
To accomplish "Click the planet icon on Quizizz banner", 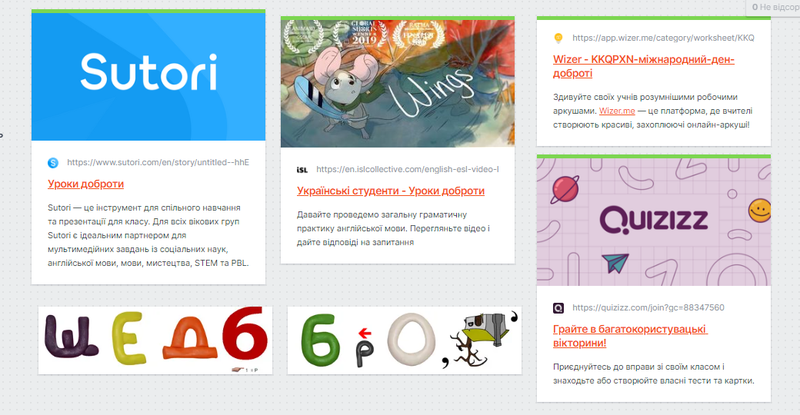I will 565,189.
